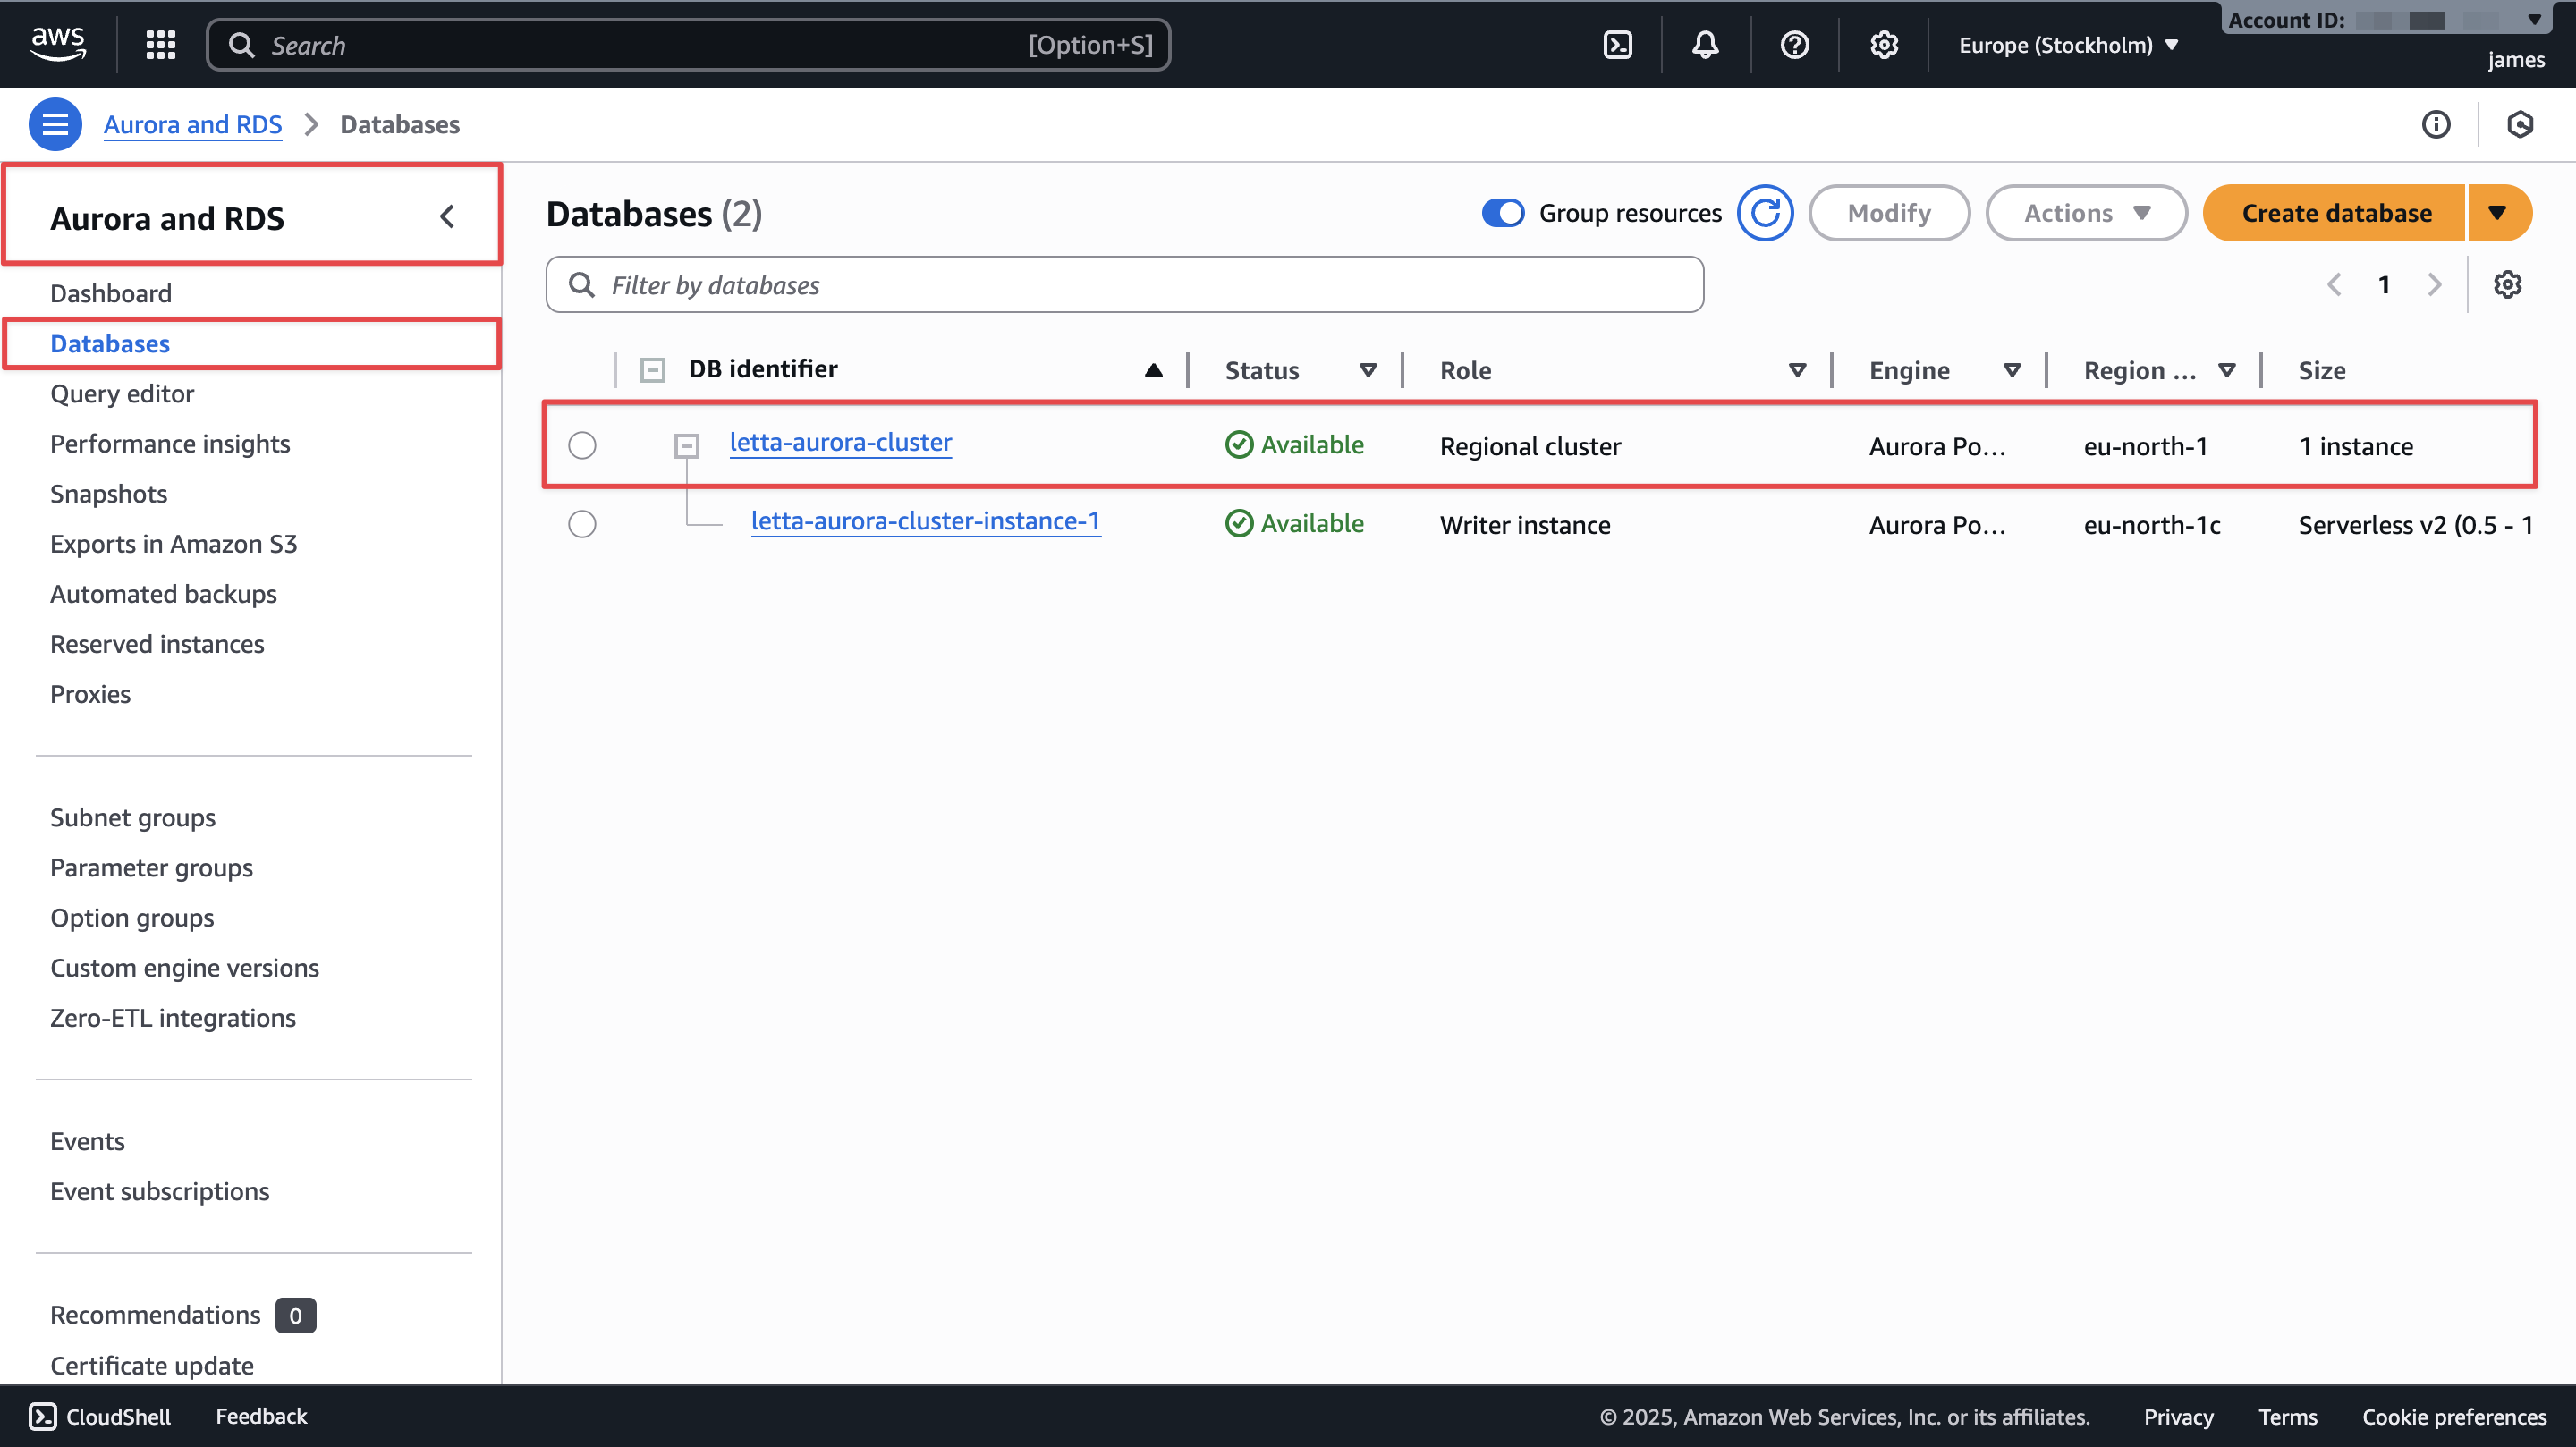Open the Actions dropdown
This screenshot has width=2576, height=1447.
(2086, 213)
